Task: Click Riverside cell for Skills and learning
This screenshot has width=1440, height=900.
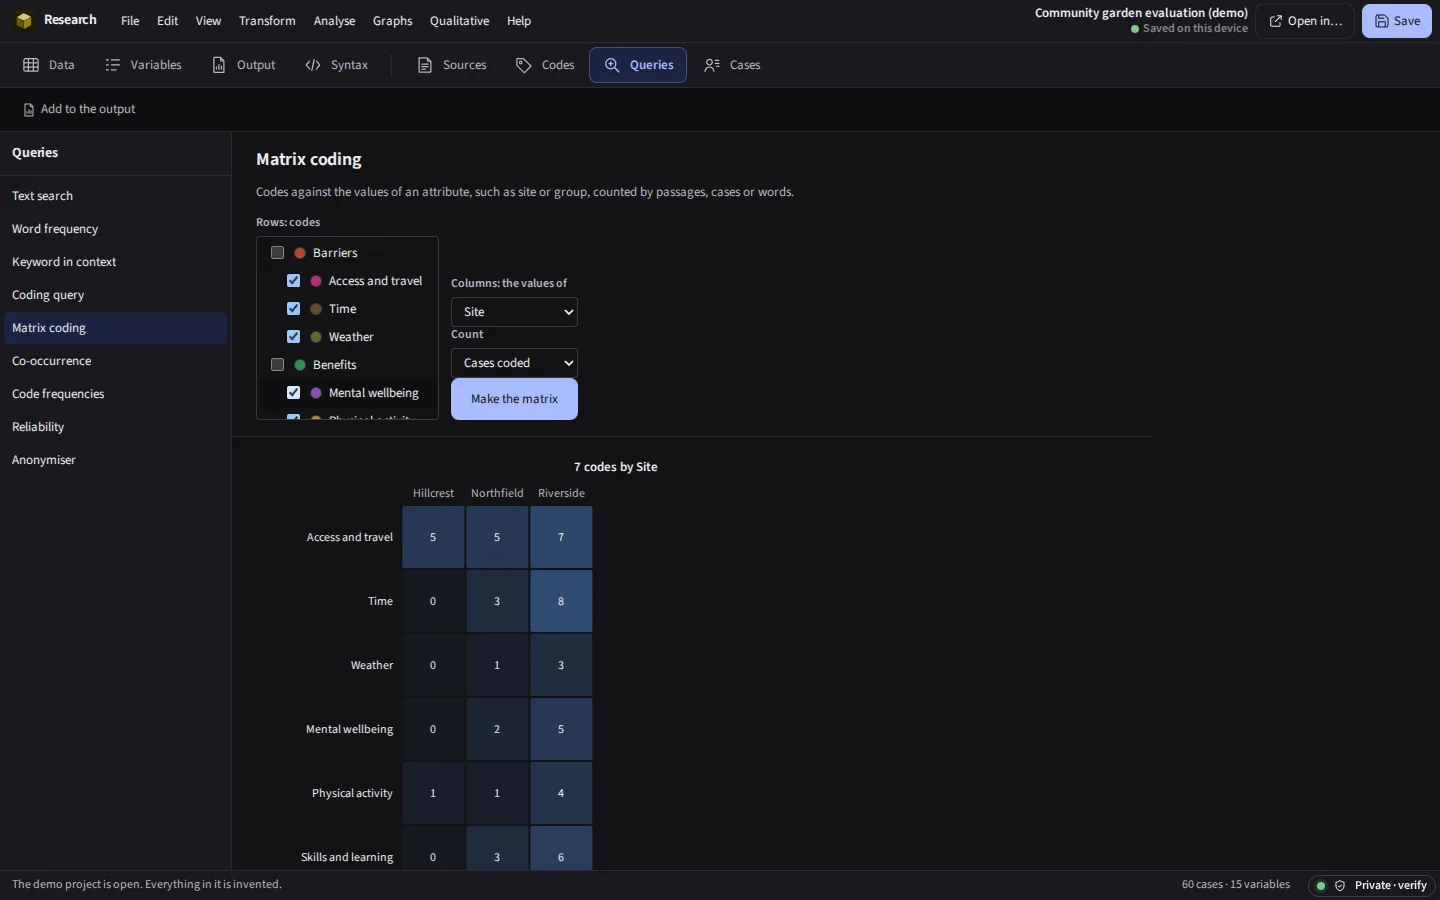Action: click(561, 848)
